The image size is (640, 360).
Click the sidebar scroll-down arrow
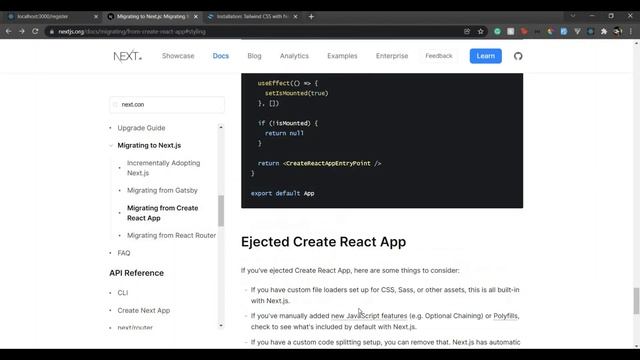click(221, 325)
